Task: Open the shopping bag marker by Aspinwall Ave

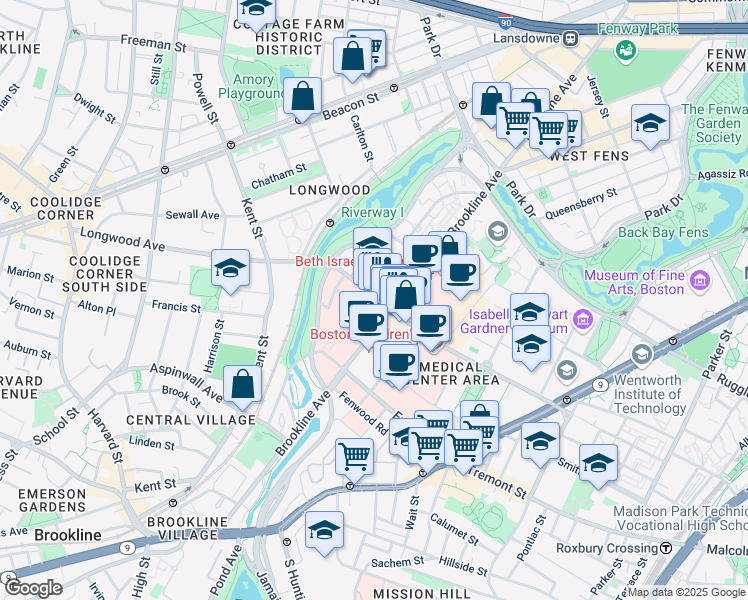Action: (242, 385)
